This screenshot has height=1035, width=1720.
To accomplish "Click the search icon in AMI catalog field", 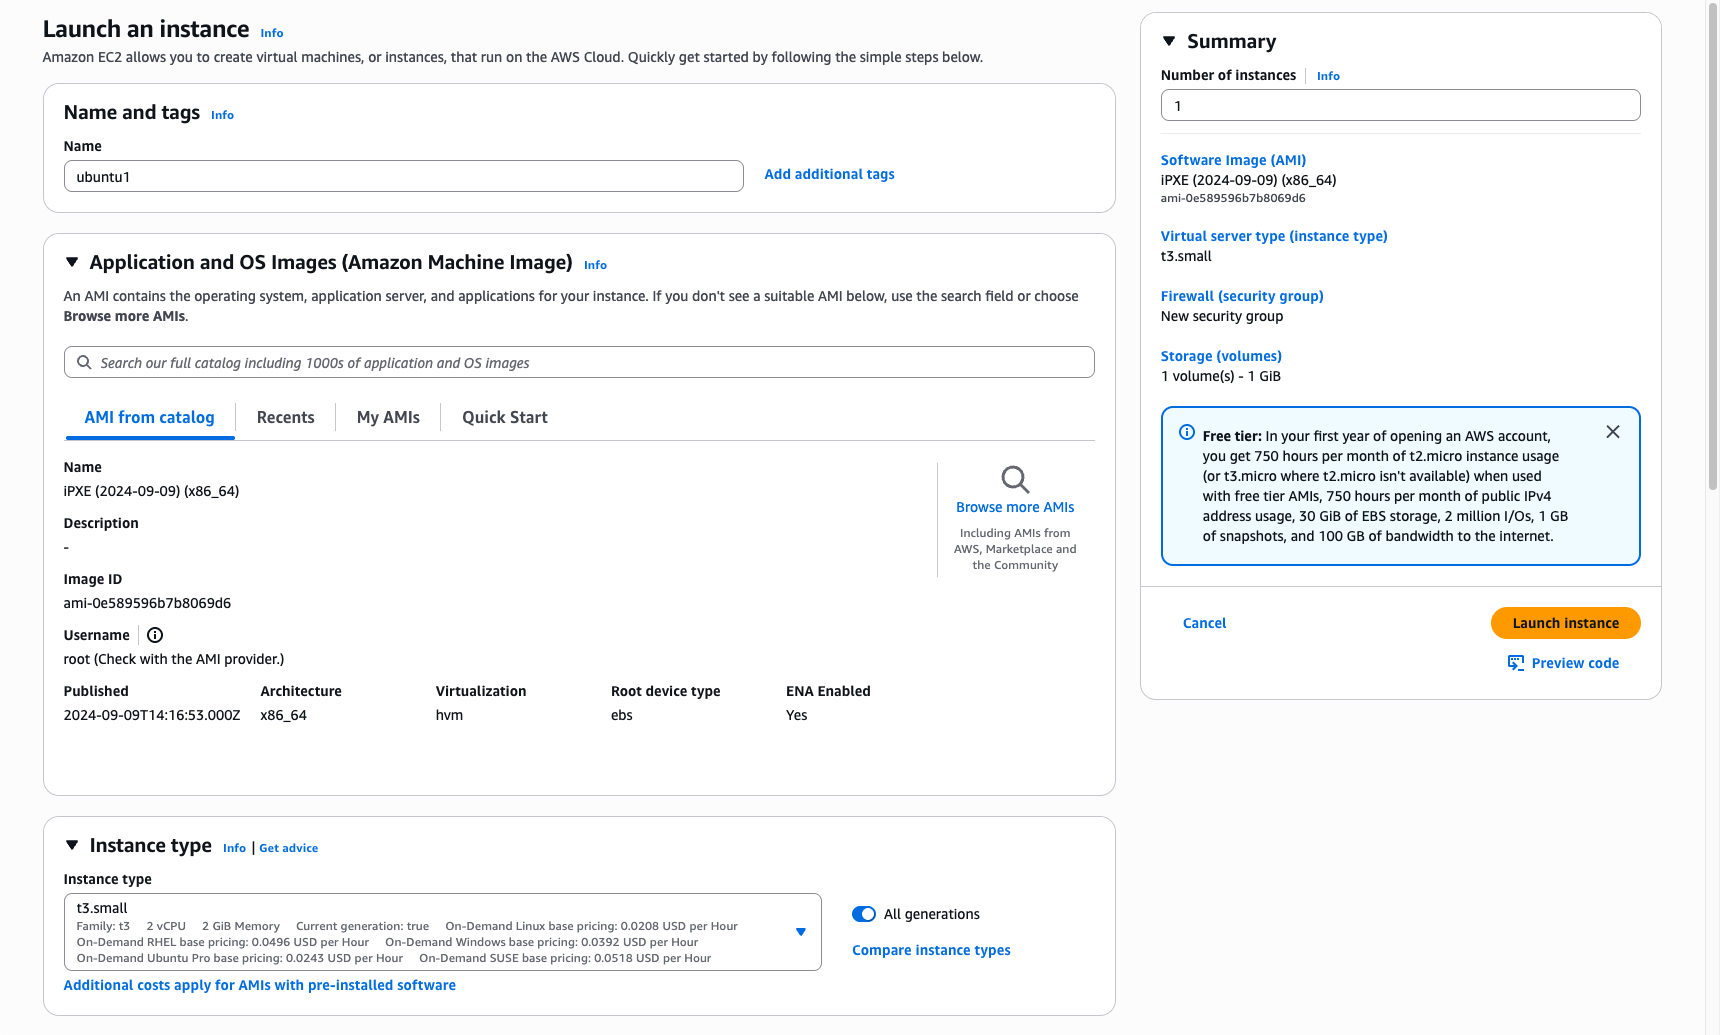I will 85,363.
